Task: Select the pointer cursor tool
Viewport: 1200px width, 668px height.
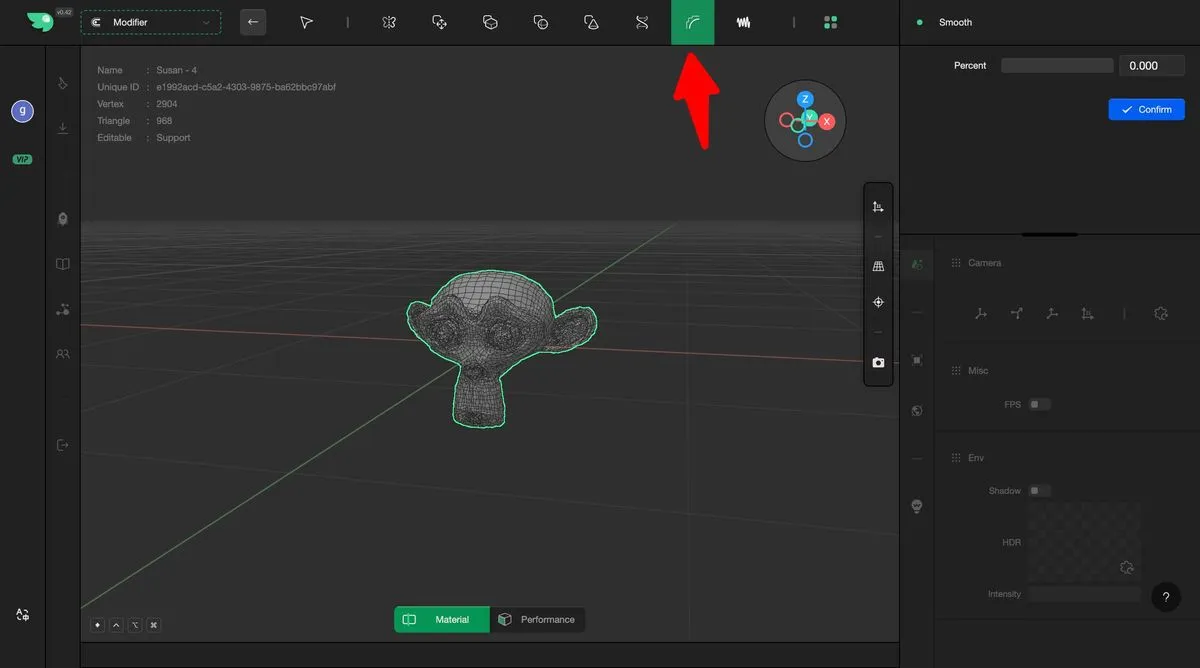Action: (x=306, y=22)
